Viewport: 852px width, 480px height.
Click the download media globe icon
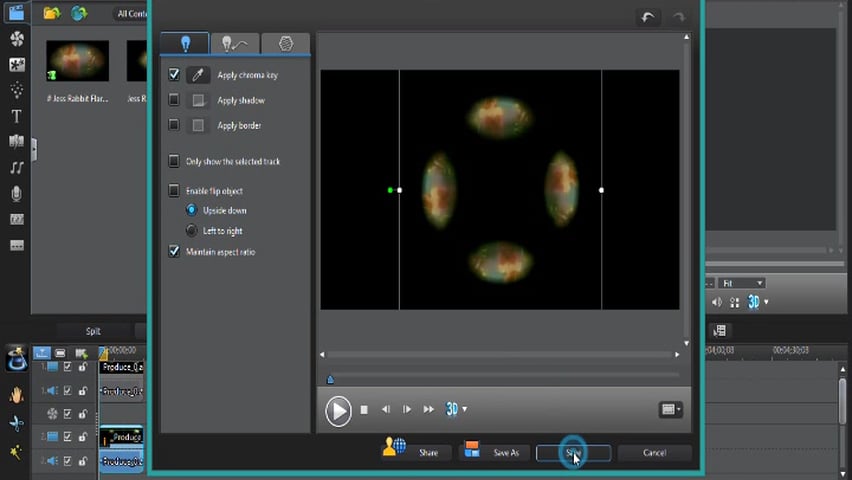(79, 13)
